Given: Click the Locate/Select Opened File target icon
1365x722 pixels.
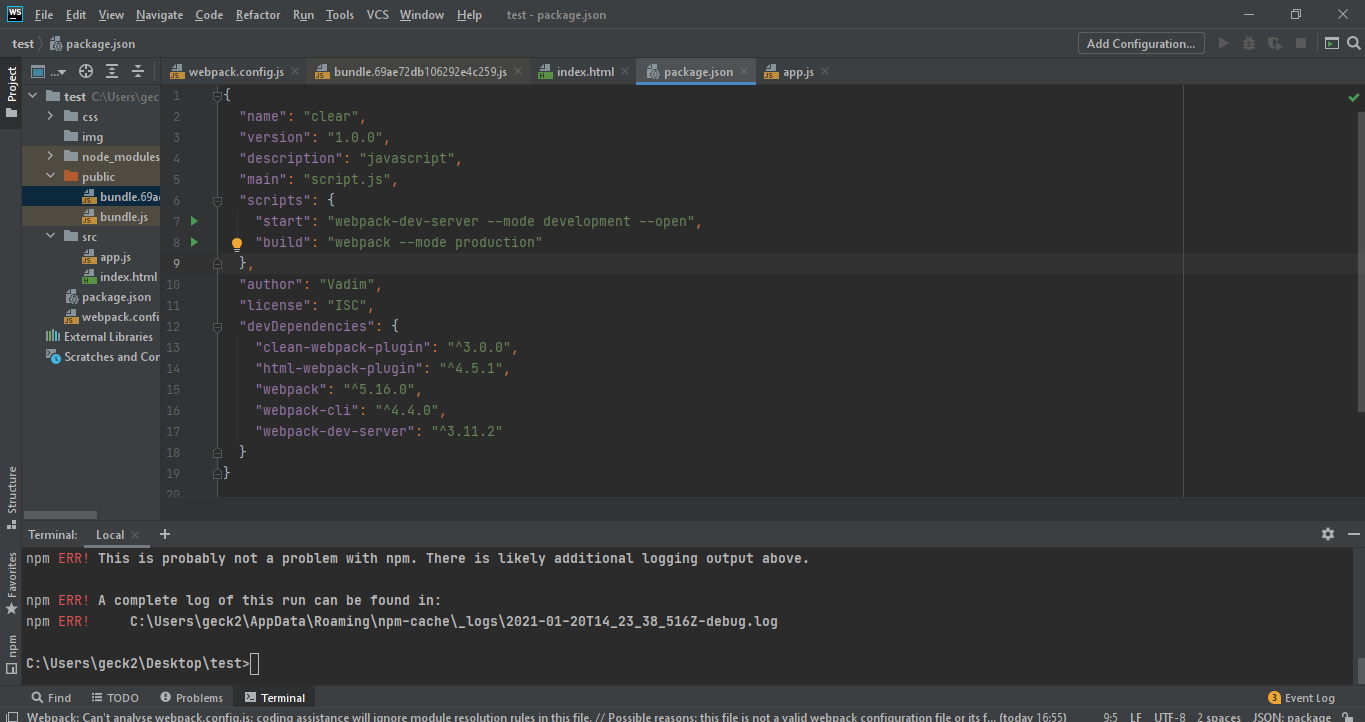Looking at the screenshot, I should click(86, 71).
